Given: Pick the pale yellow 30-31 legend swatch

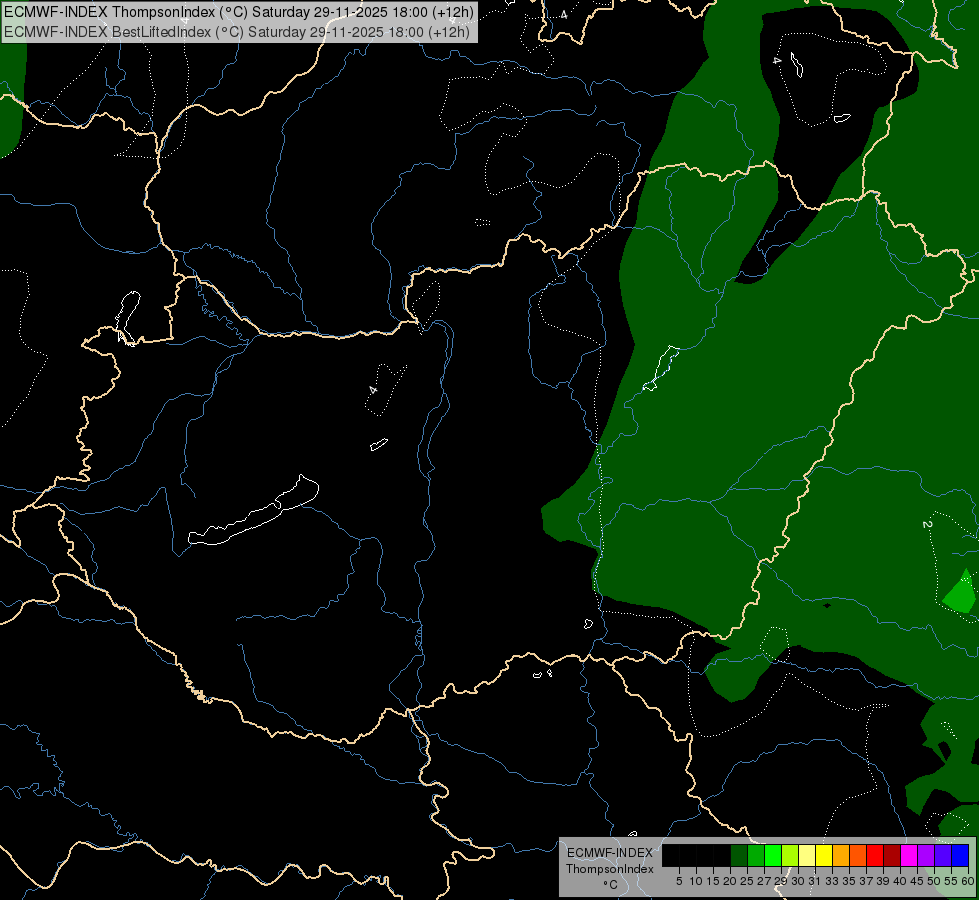Looking at the screenshot, I should [x=807, y=855].
